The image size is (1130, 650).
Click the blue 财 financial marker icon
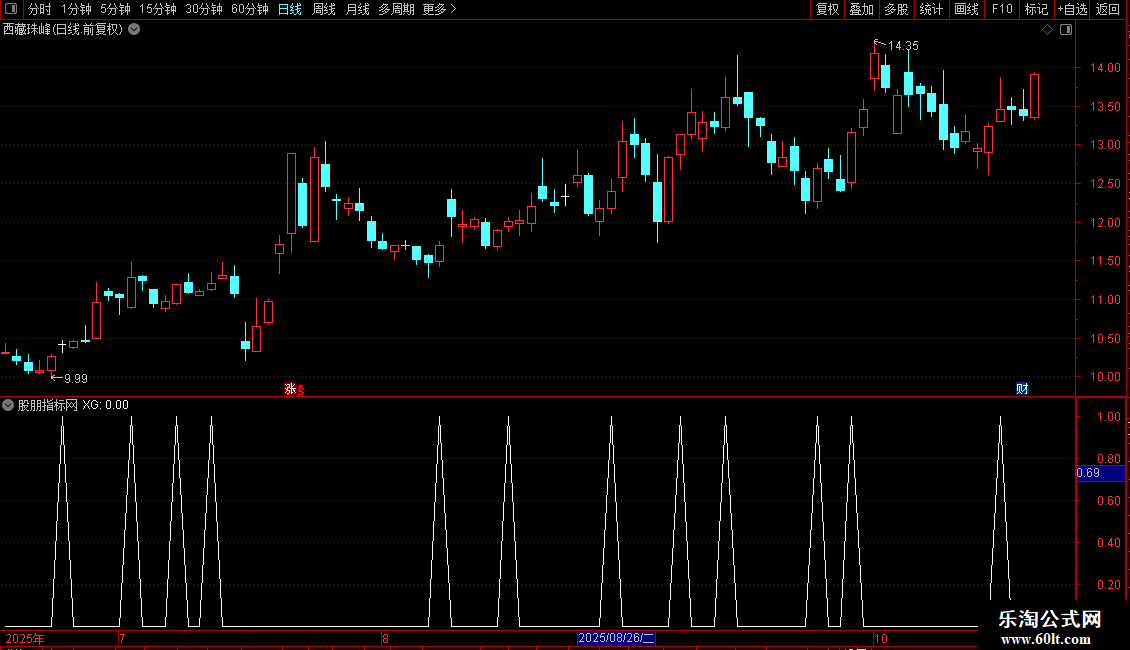(1022, 389)
